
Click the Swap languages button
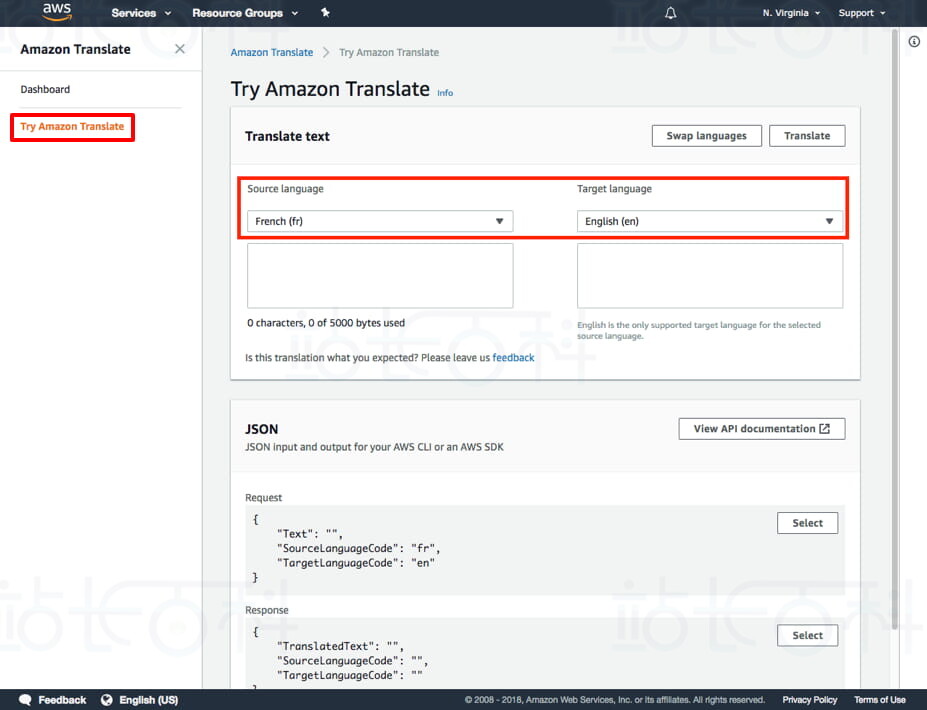pos(706,135)
